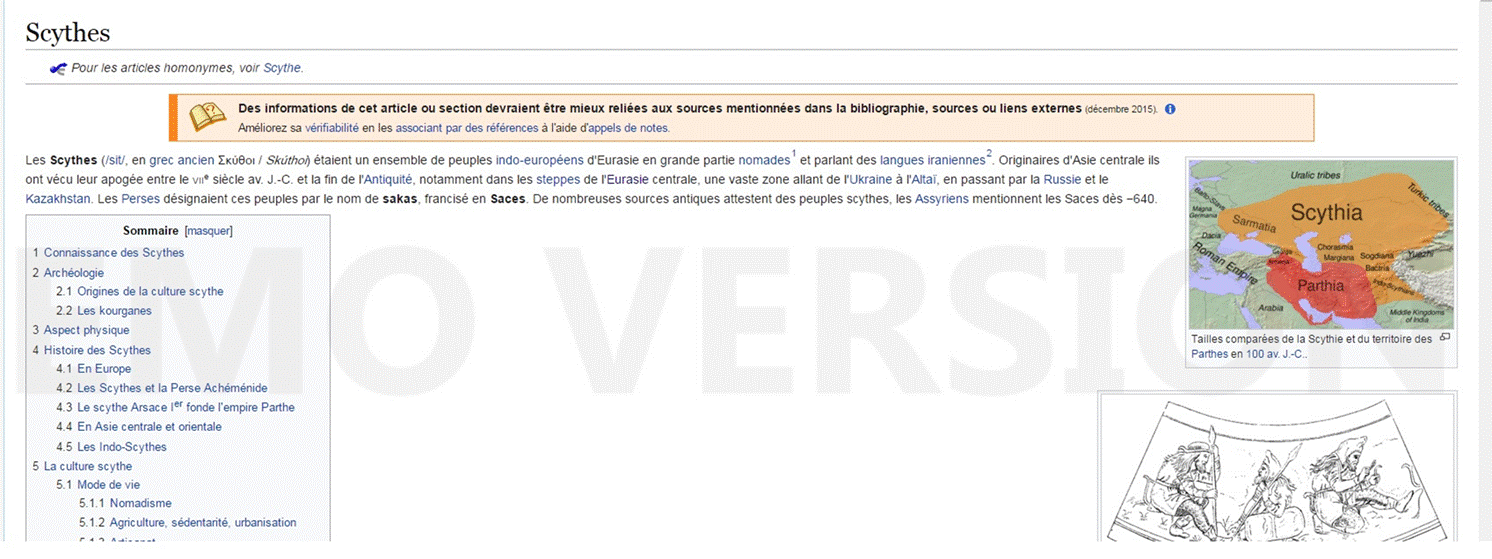Follow the nomades link
1492x559 pixels.
tap(764, 161)
